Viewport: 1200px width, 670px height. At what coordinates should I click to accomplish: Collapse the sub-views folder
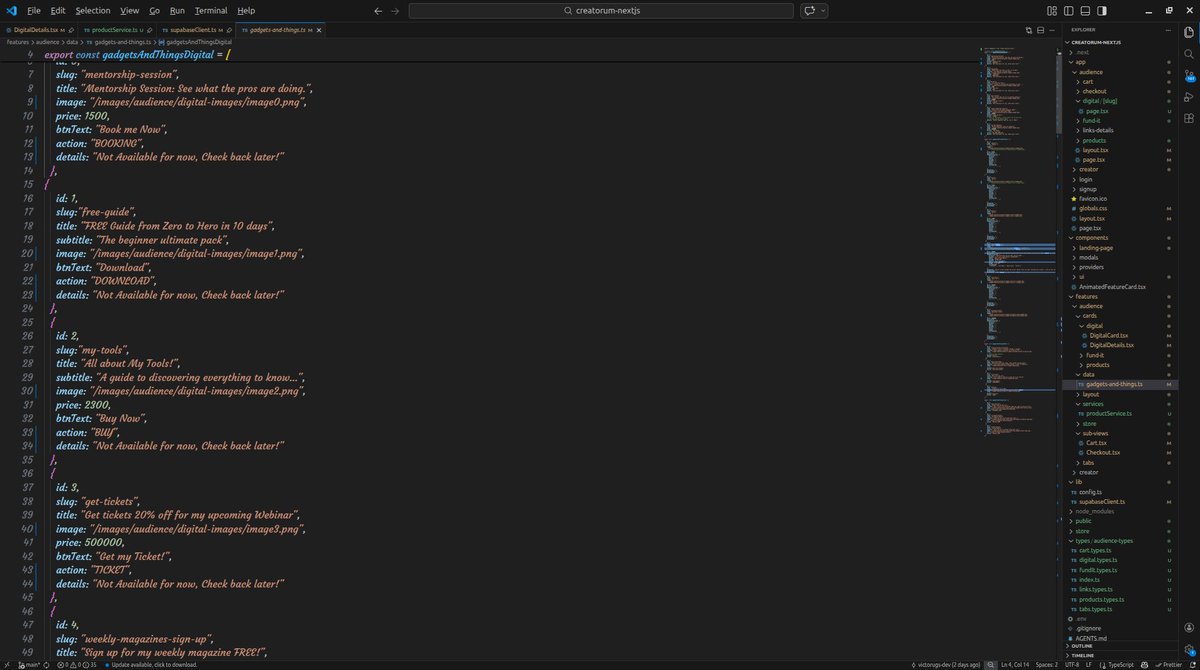click(1095, 433)
